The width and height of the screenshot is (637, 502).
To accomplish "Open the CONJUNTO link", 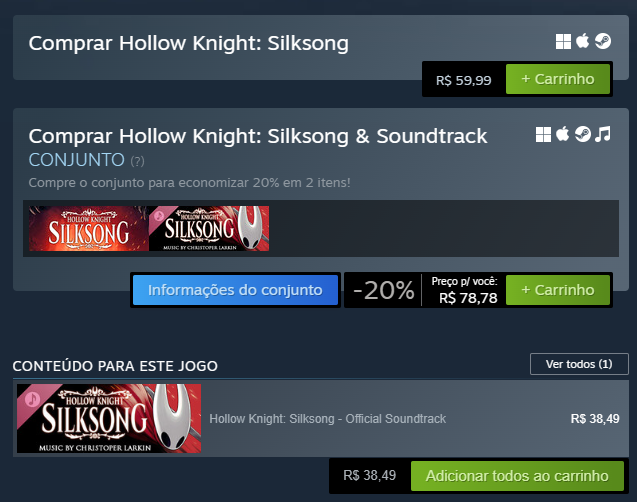I will pos(77,160).
